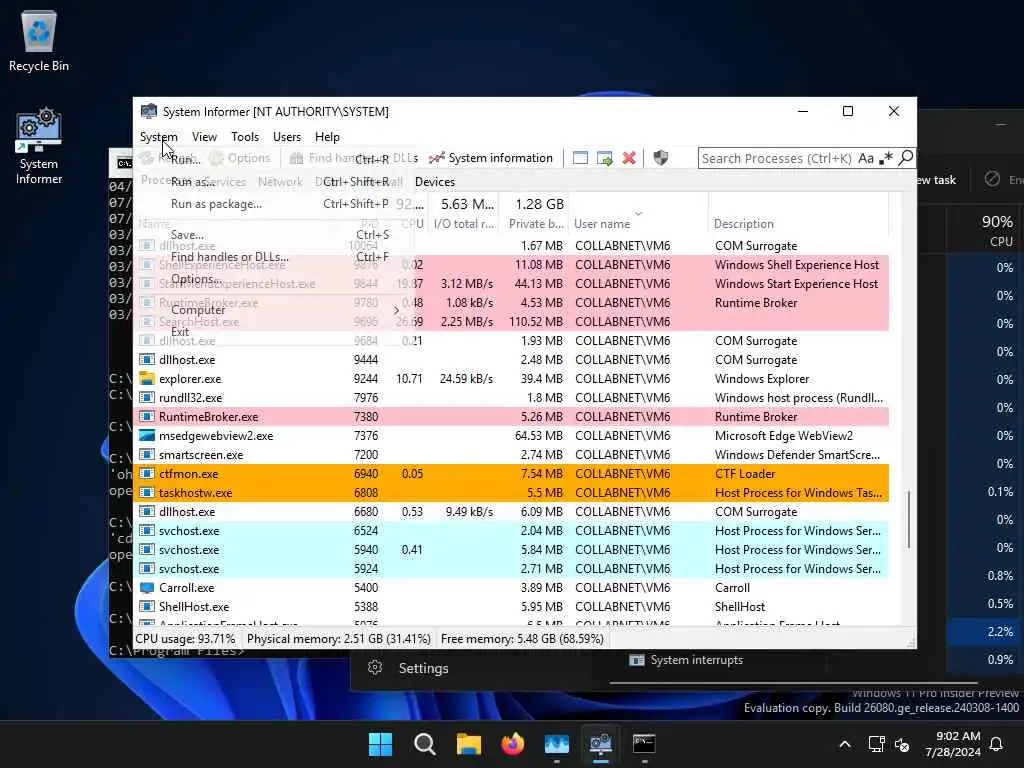This screenshot has height=768, width=1024.
Task: Click the msedgewebview2.exe process icon
Action: click(147, 436)
